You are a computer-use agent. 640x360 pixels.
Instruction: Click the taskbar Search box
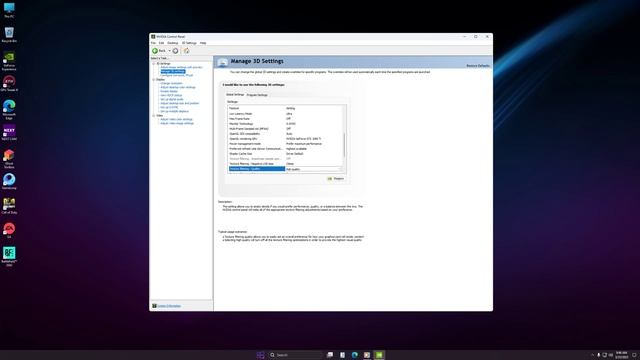coord(296,355)
